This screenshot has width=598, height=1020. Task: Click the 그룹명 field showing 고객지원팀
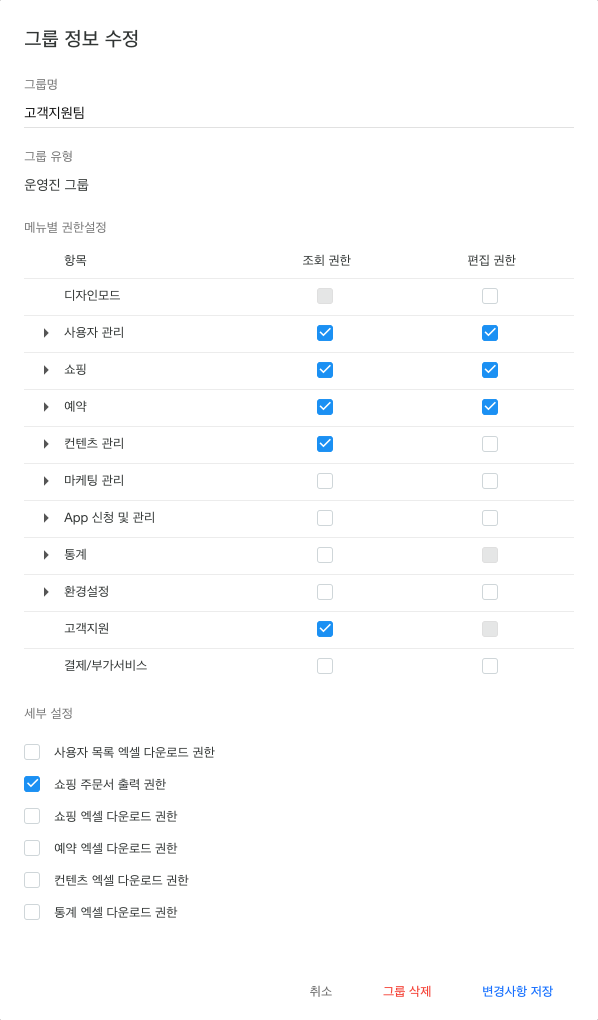299,113
